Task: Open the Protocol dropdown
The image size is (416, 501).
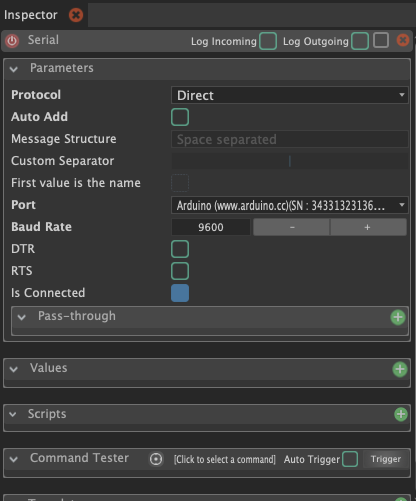Action: click(x=290, y=95)
